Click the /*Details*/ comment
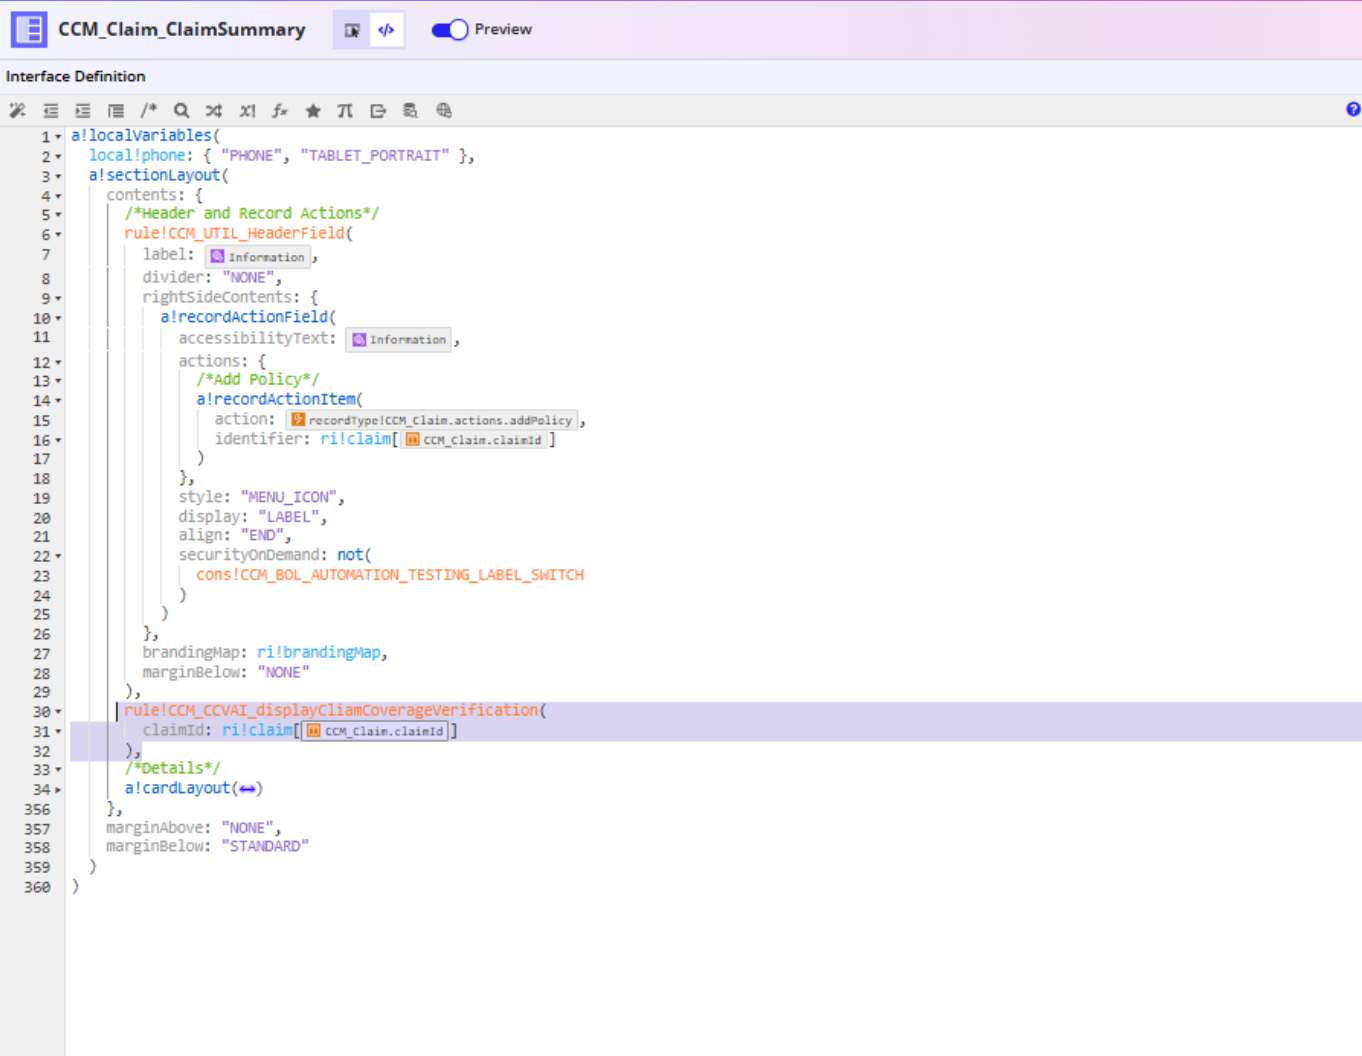 (x=172, y=768)
